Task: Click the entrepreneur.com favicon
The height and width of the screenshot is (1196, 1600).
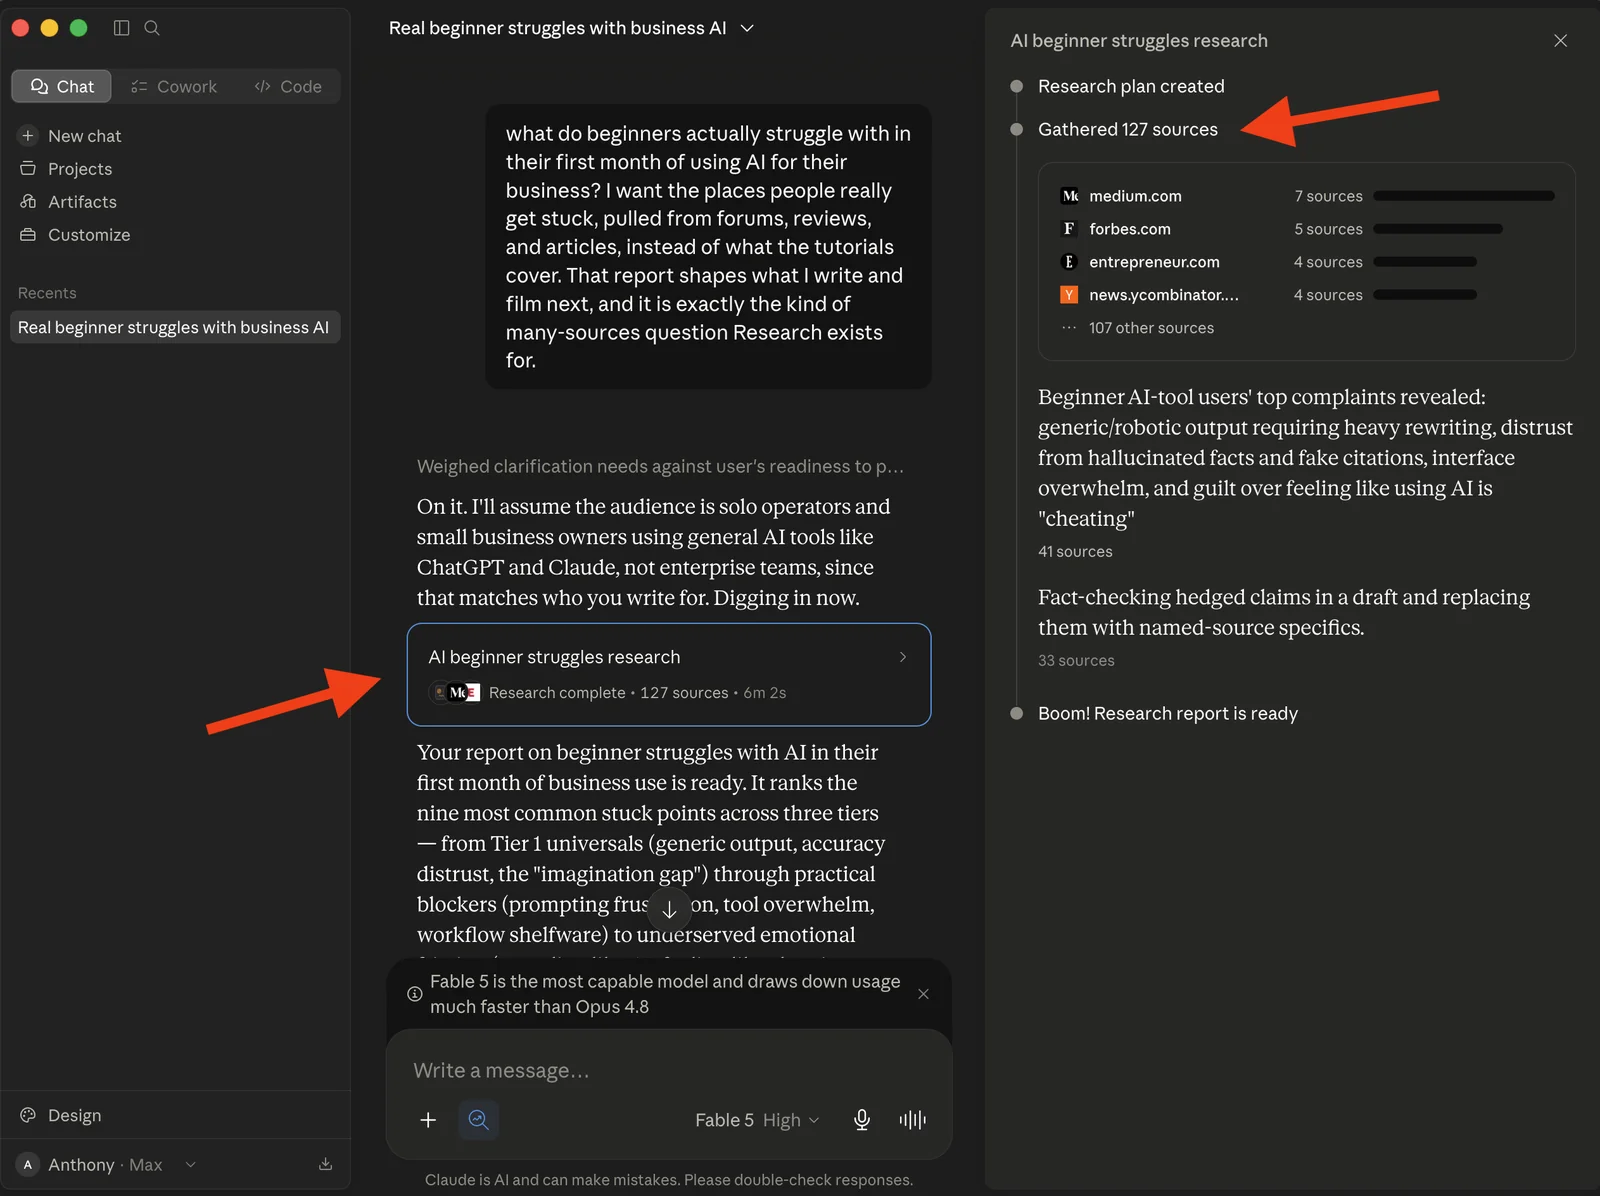Action: click(1069, 262)
